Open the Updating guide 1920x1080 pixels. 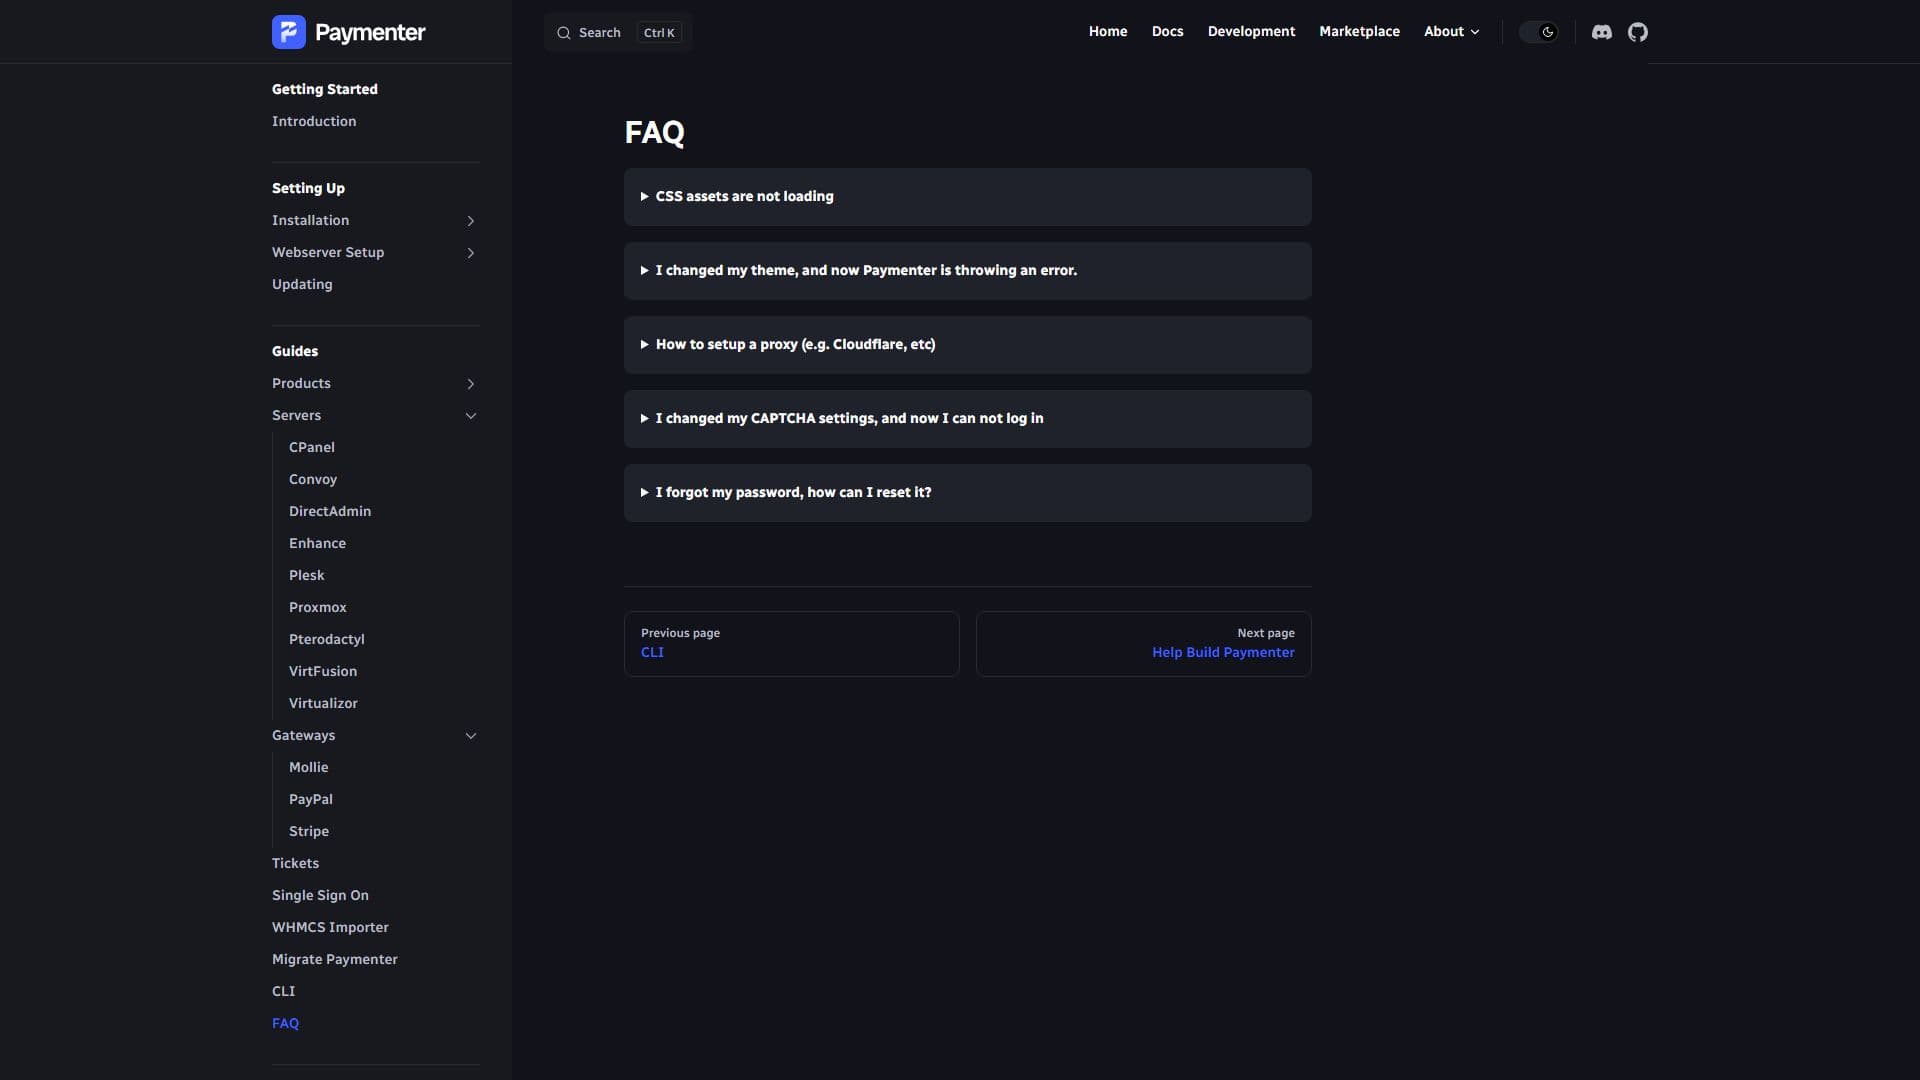pos(302,284)
